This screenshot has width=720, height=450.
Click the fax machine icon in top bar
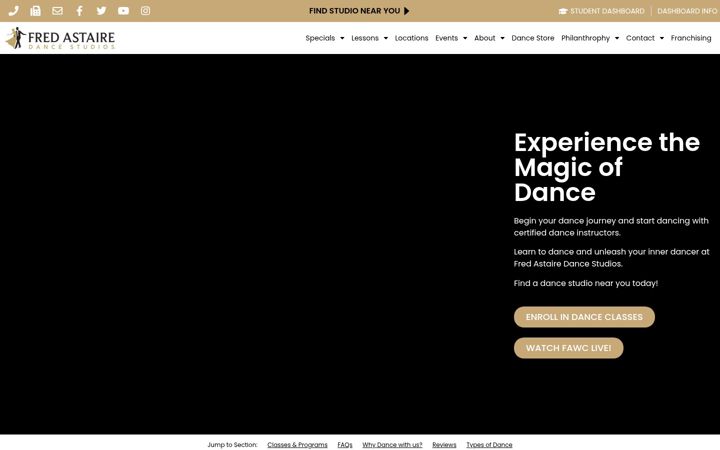point(35,11)
